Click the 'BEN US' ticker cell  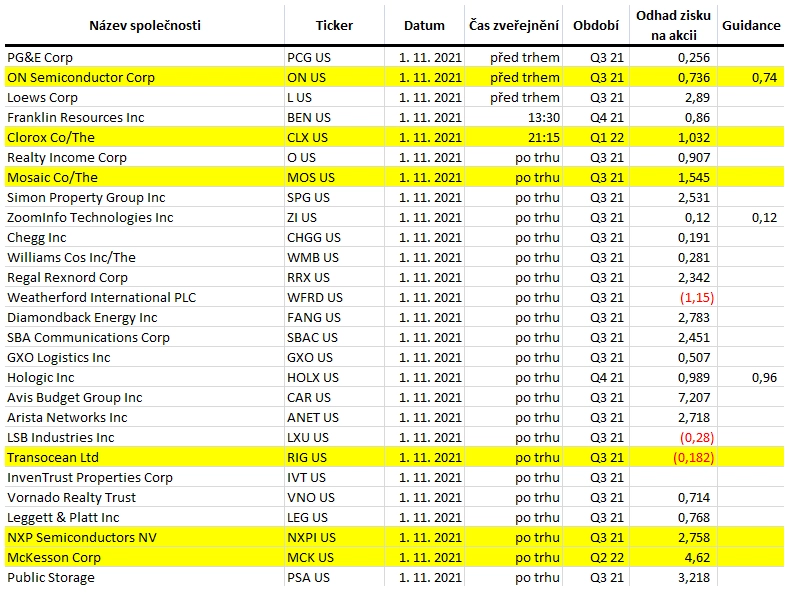click(x=335, y=117)
